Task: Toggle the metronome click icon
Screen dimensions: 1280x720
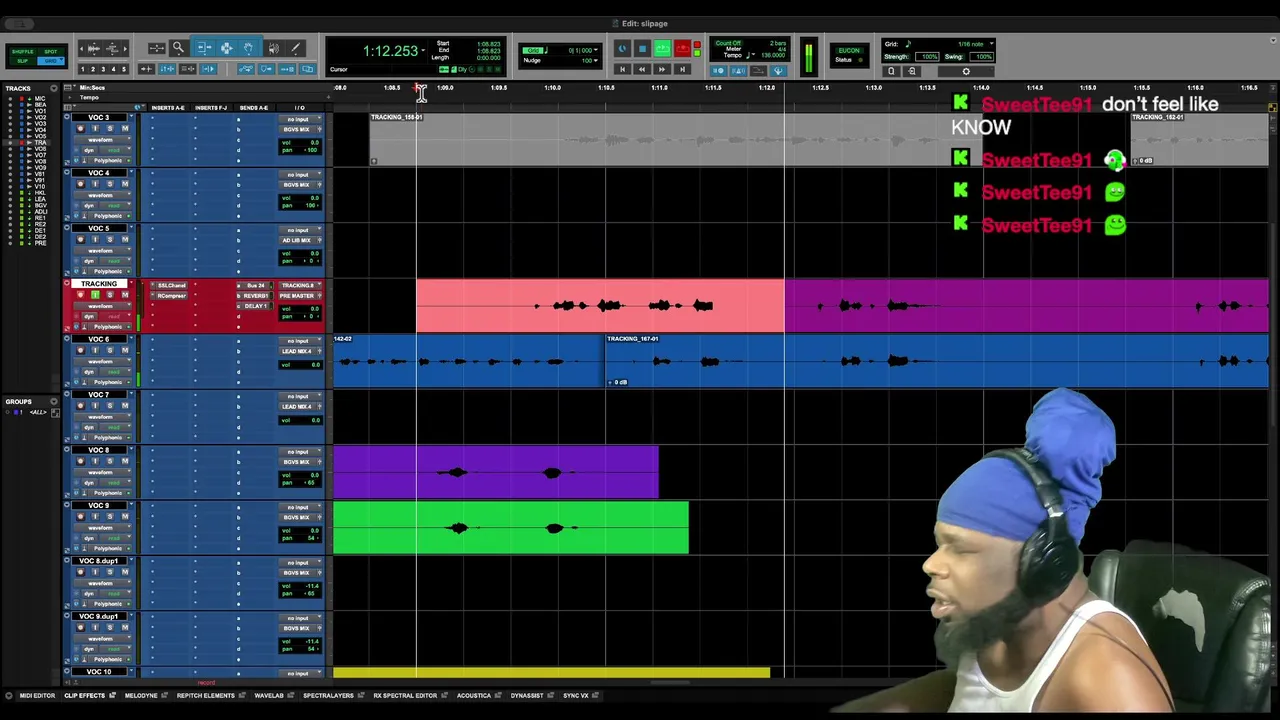Action: pos(738,70)
